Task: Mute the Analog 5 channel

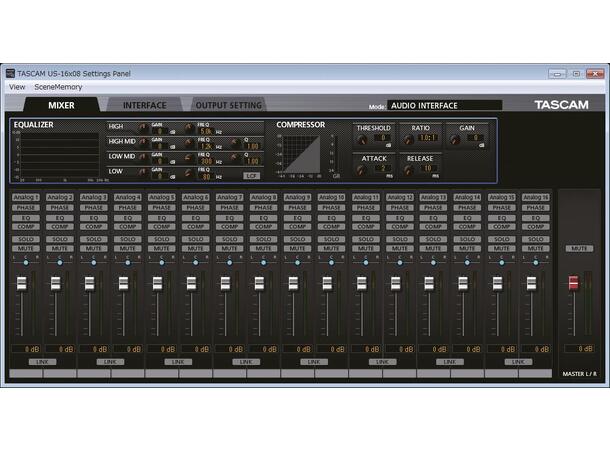Action: coord(161,248)
